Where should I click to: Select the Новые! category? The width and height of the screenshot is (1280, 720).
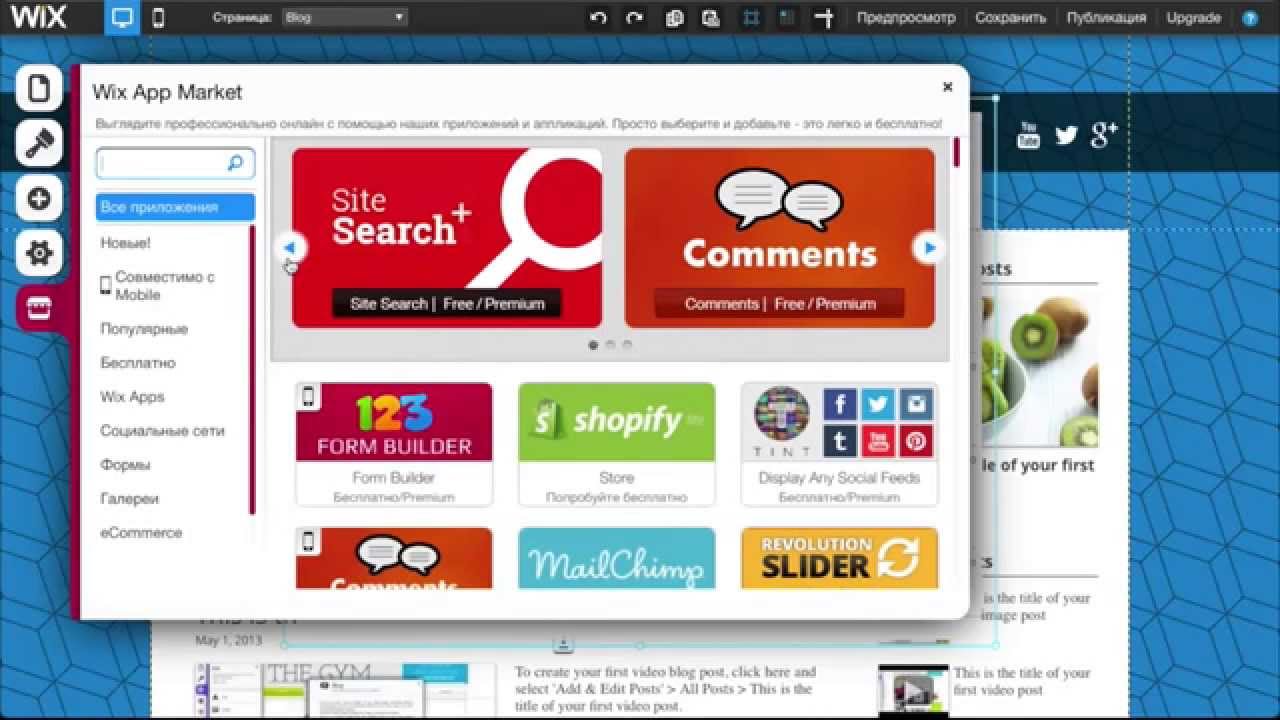pyautogui.click(x=126, y=243)
